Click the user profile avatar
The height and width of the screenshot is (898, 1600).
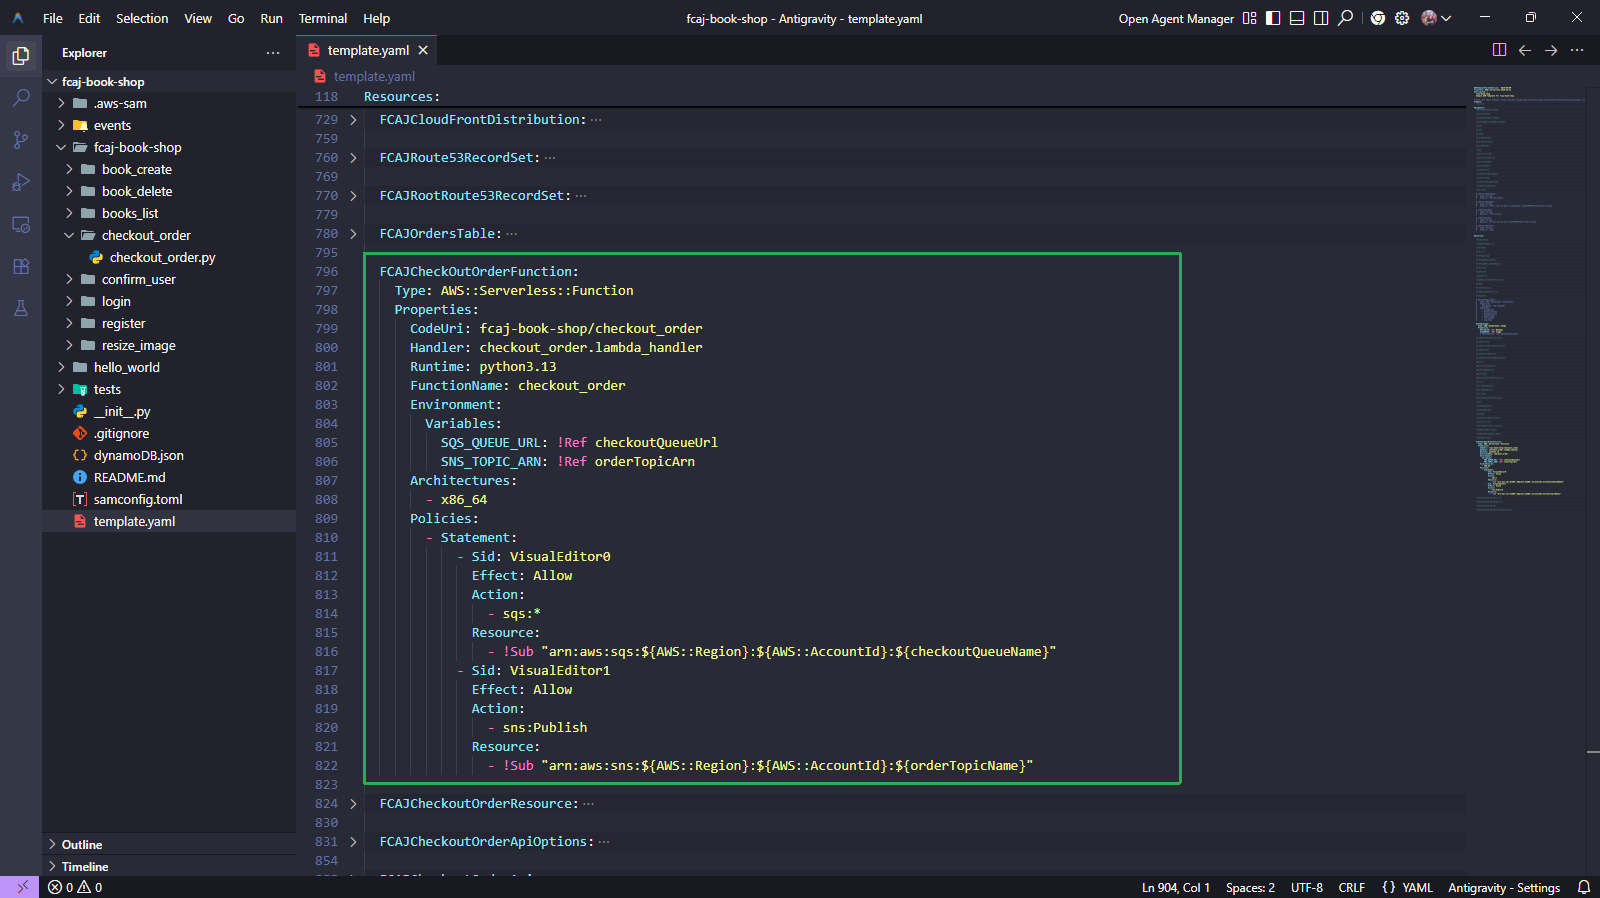[1429, 18]
